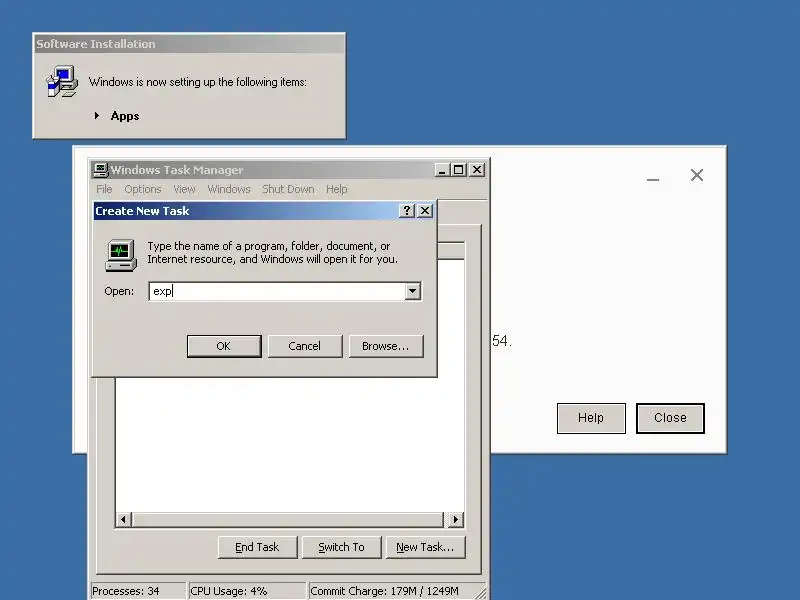Click the horizontal scrollbar track in Task Manager

pyautogui.click(x=288, y=520)
